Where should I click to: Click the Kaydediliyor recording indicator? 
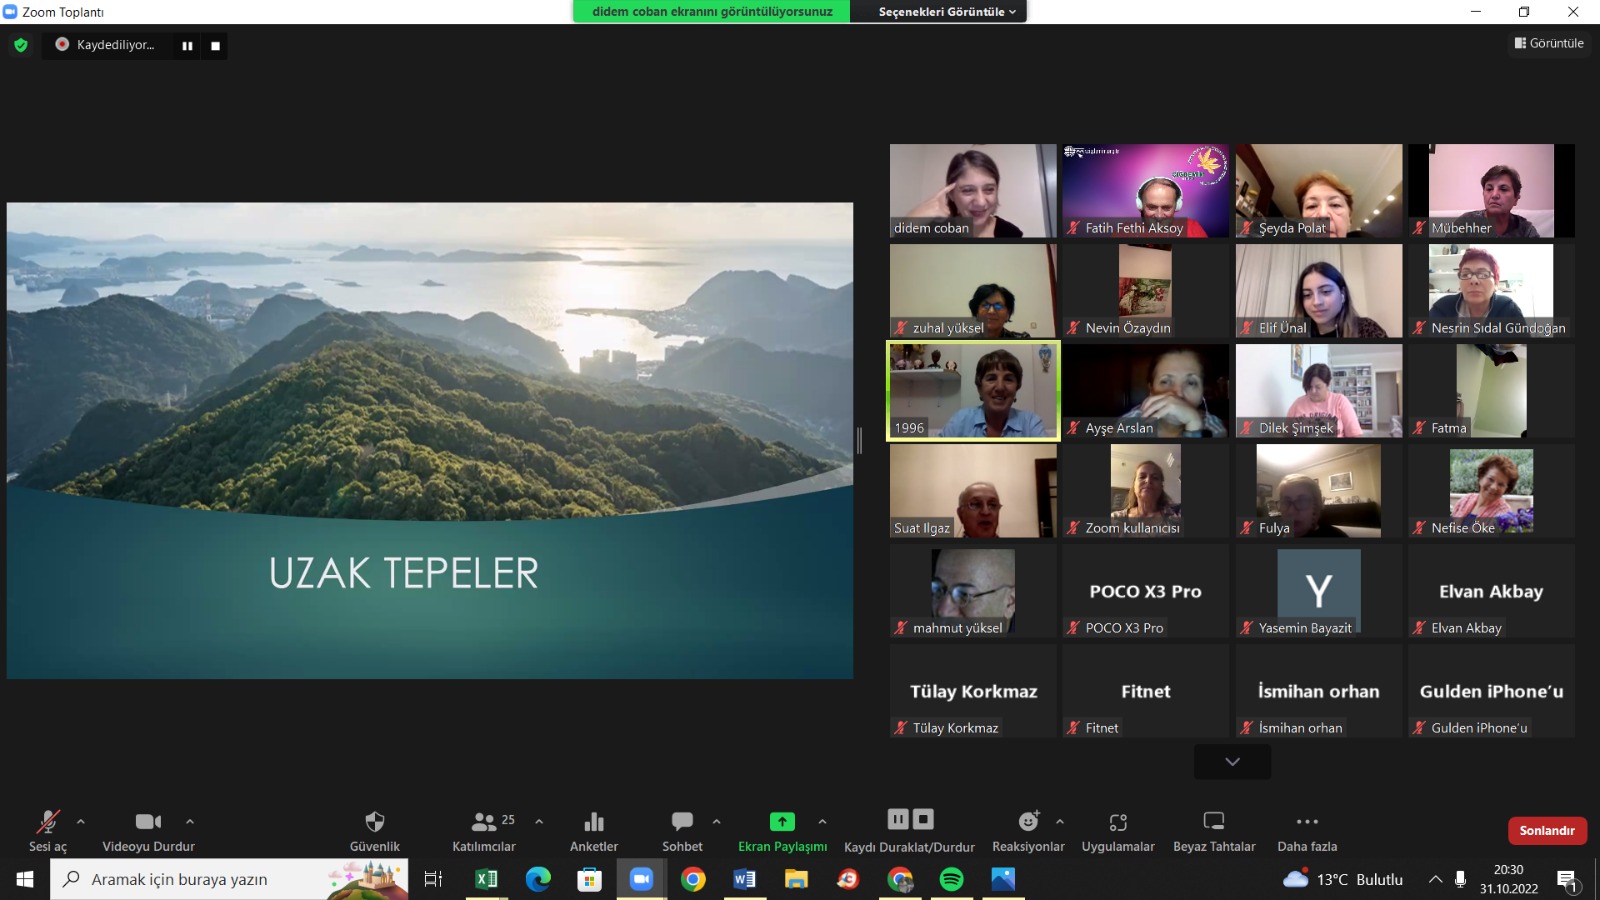[x=105, y=45]
